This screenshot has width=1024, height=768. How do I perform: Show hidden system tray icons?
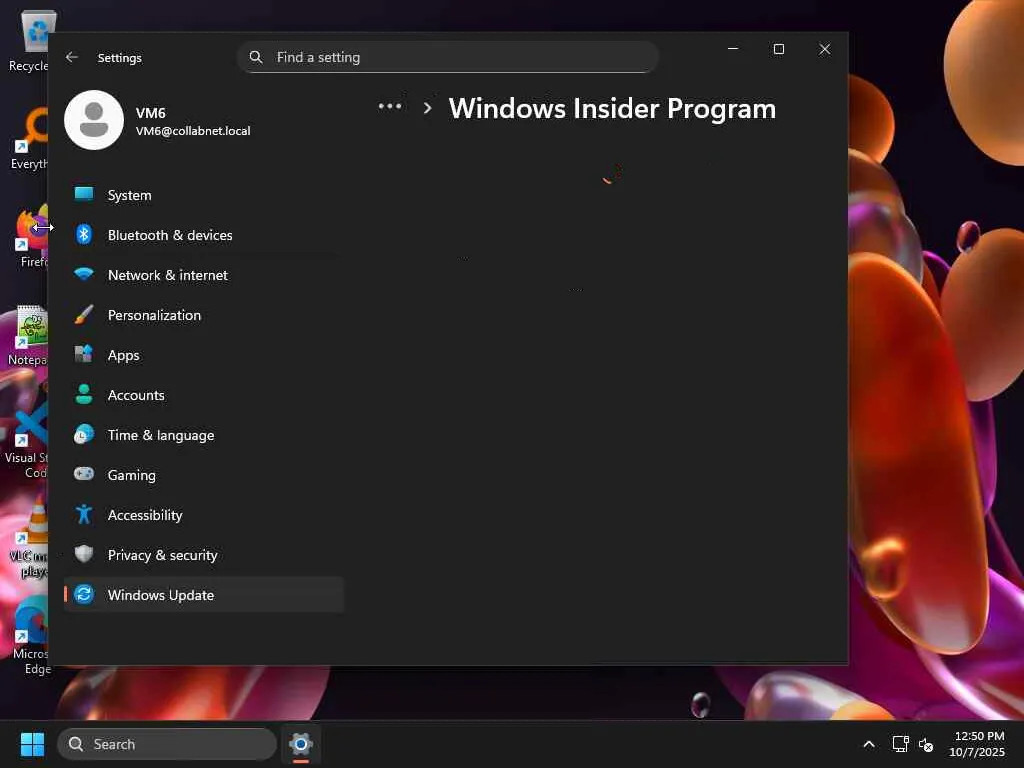click(x=869, y=744)
